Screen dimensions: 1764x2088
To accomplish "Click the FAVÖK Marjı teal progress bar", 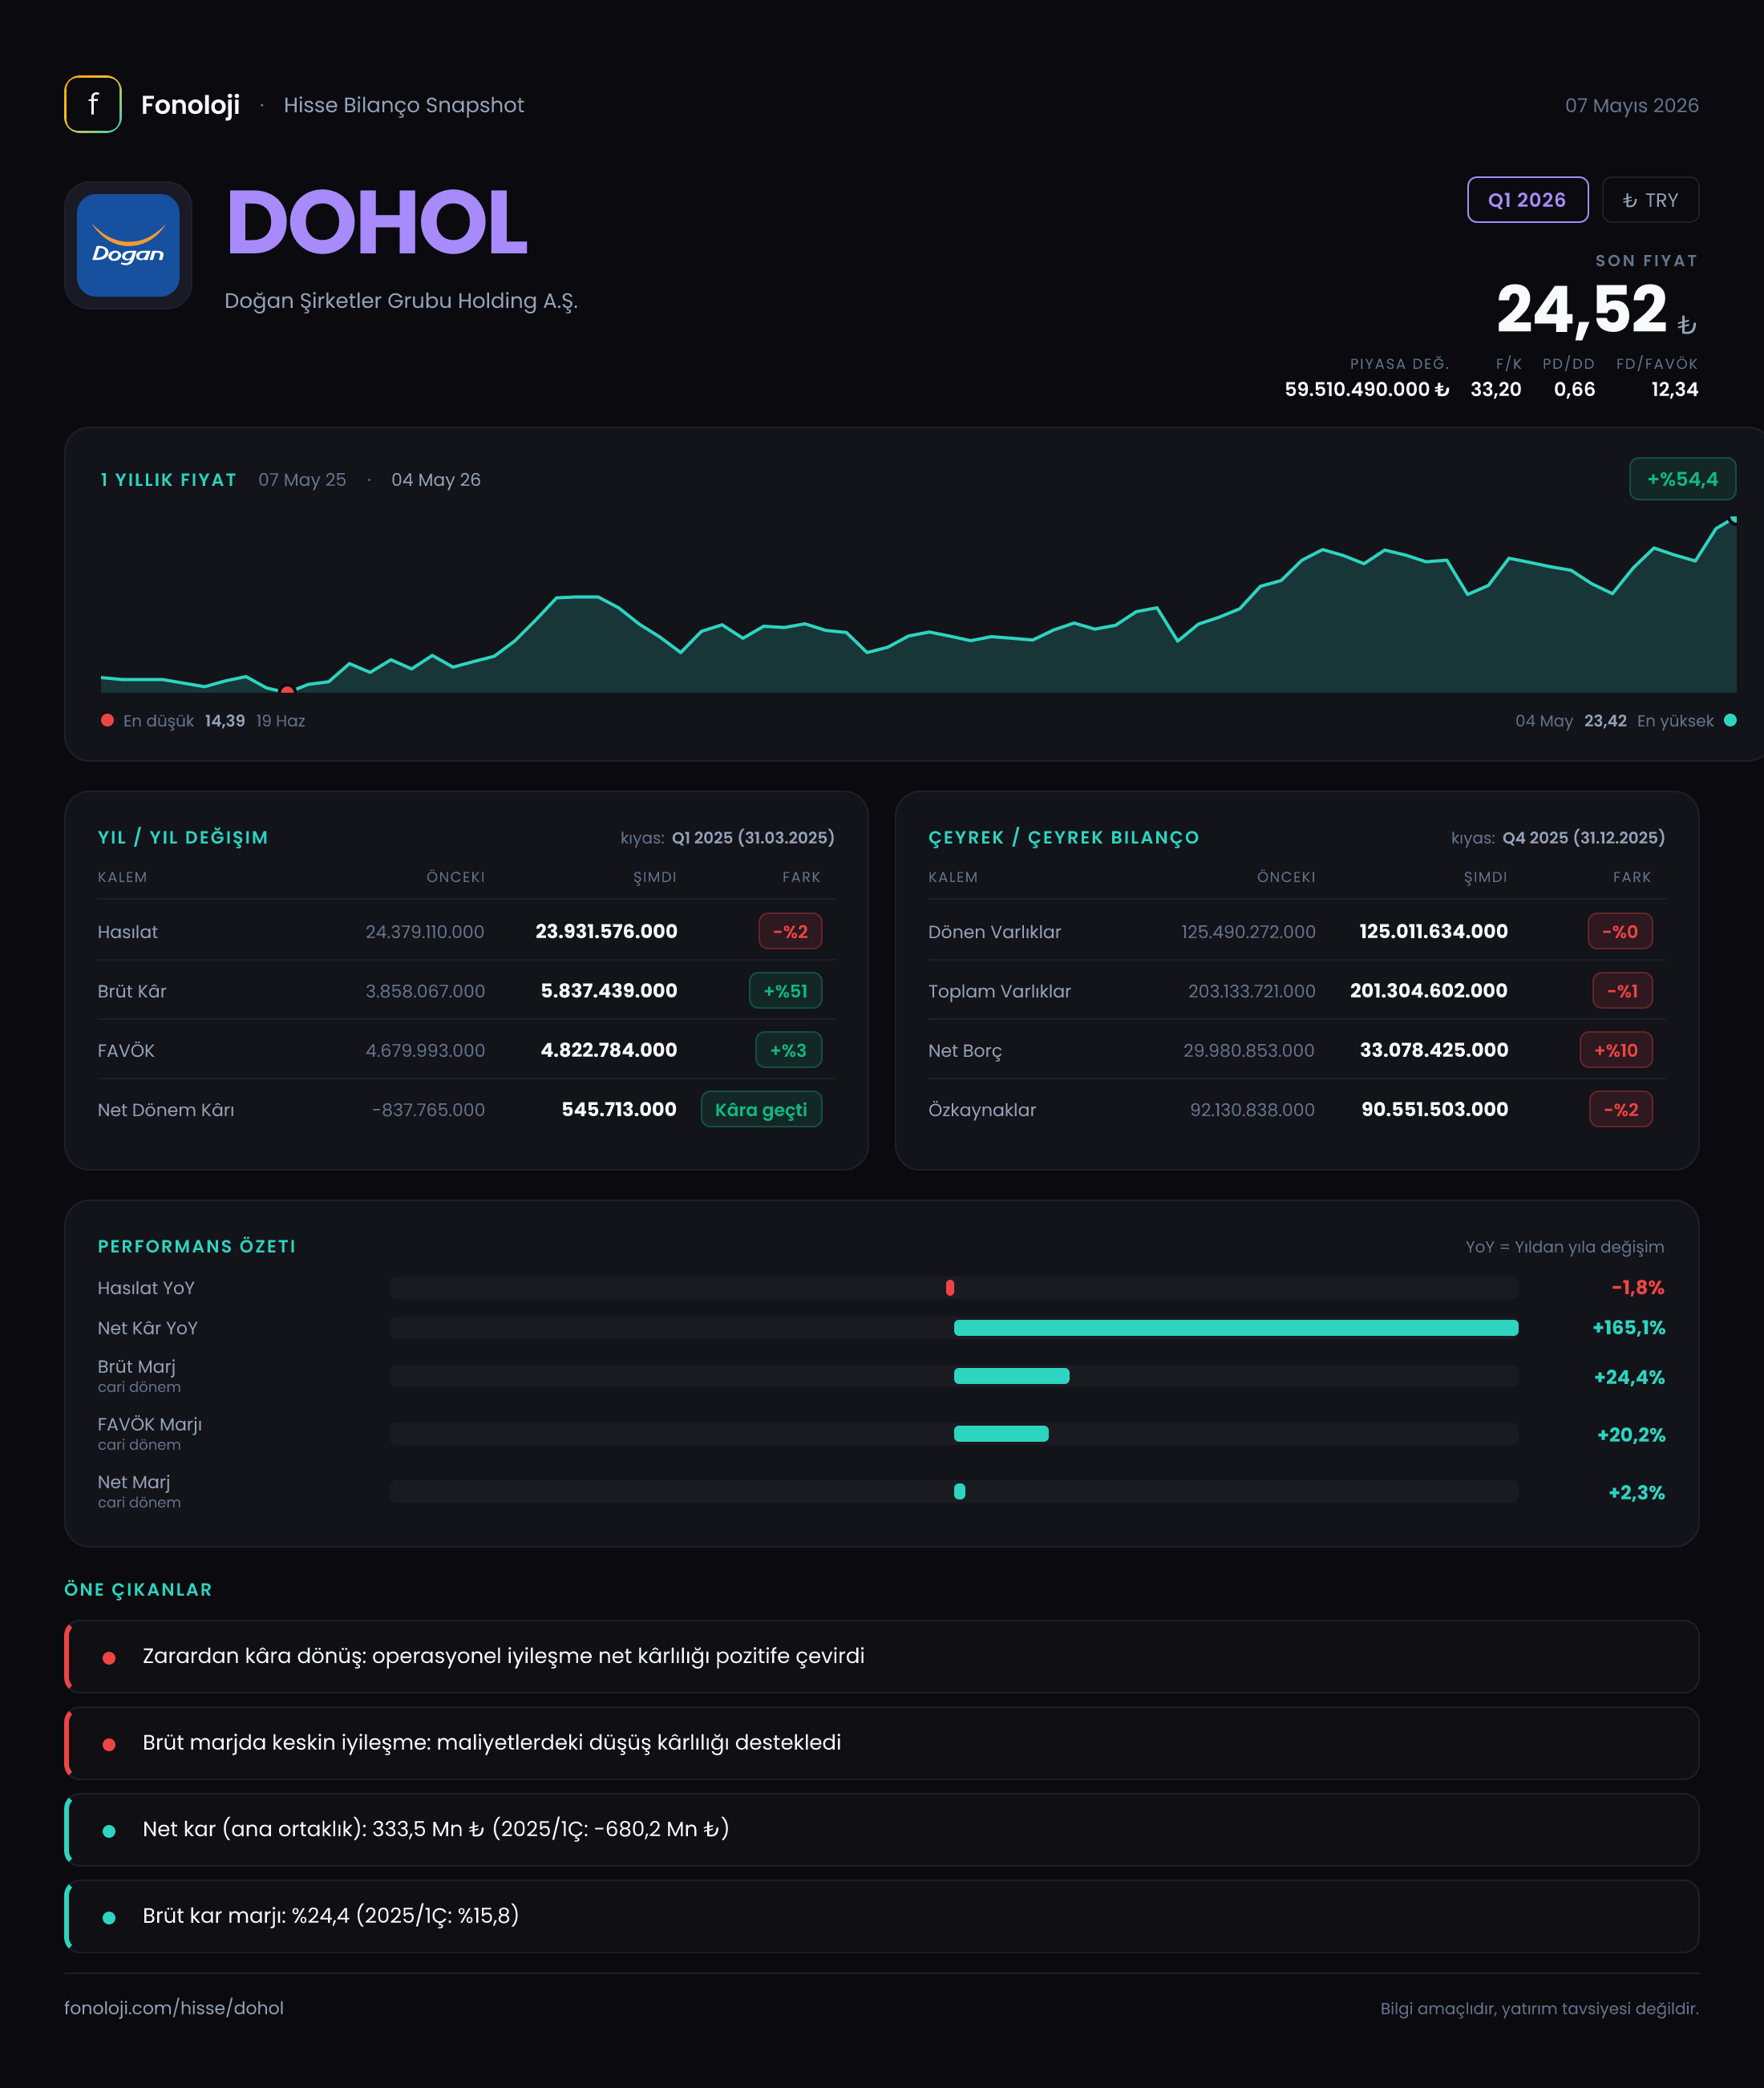I will point(1001,1434).
